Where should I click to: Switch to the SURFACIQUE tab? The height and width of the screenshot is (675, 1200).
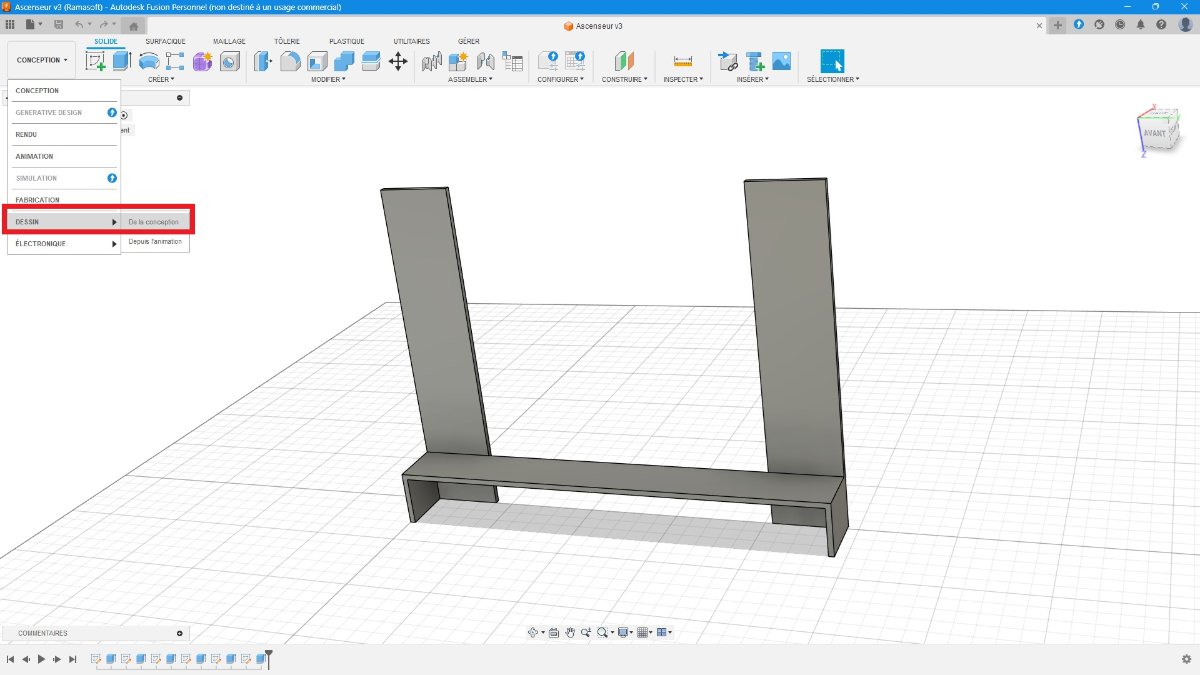(x=165, y=41)
